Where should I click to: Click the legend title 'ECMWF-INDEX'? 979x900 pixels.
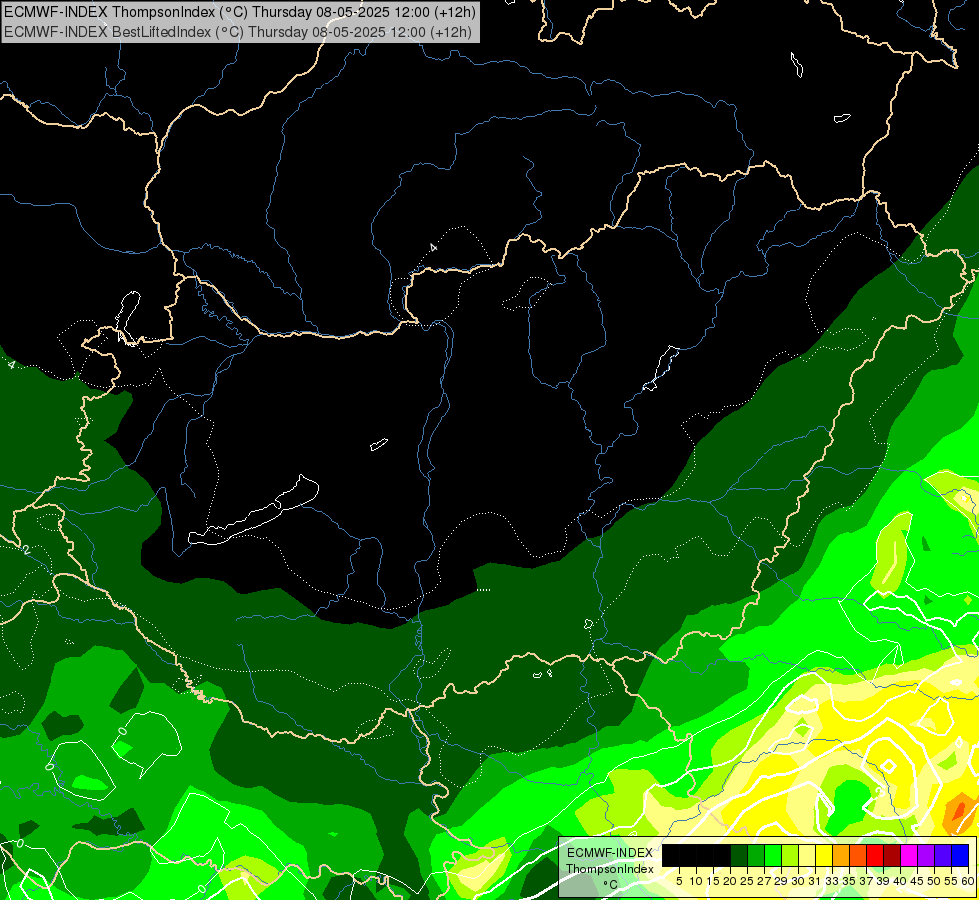pyautogui.click(x=610, y=853)
